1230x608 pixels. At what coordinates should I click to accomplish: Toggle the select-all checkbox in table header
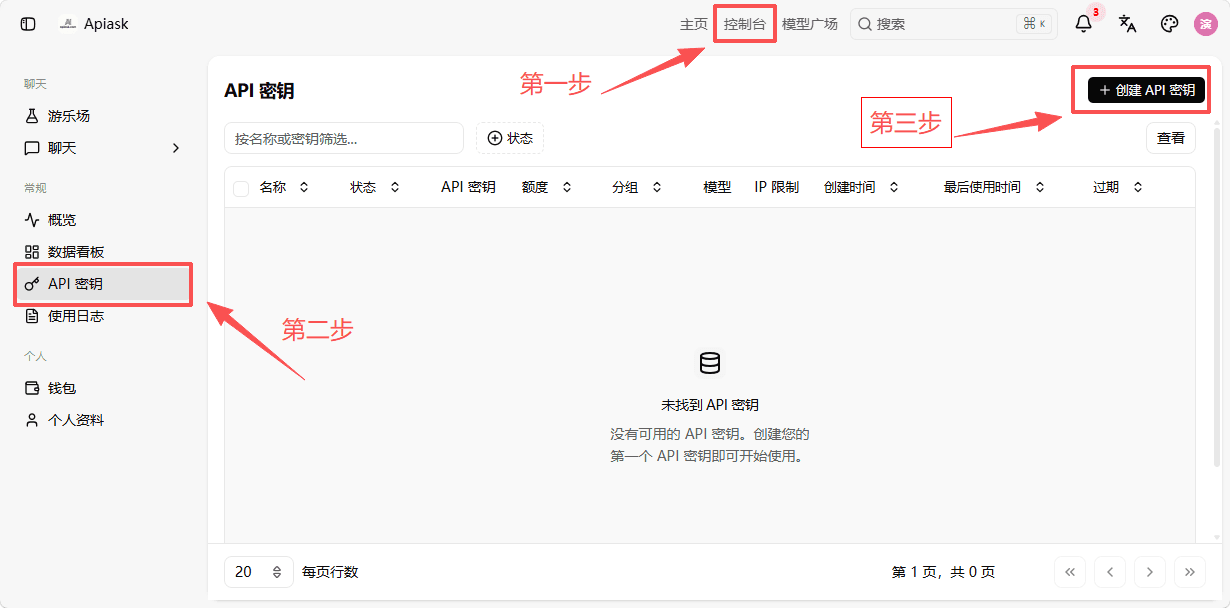[241, 188]
